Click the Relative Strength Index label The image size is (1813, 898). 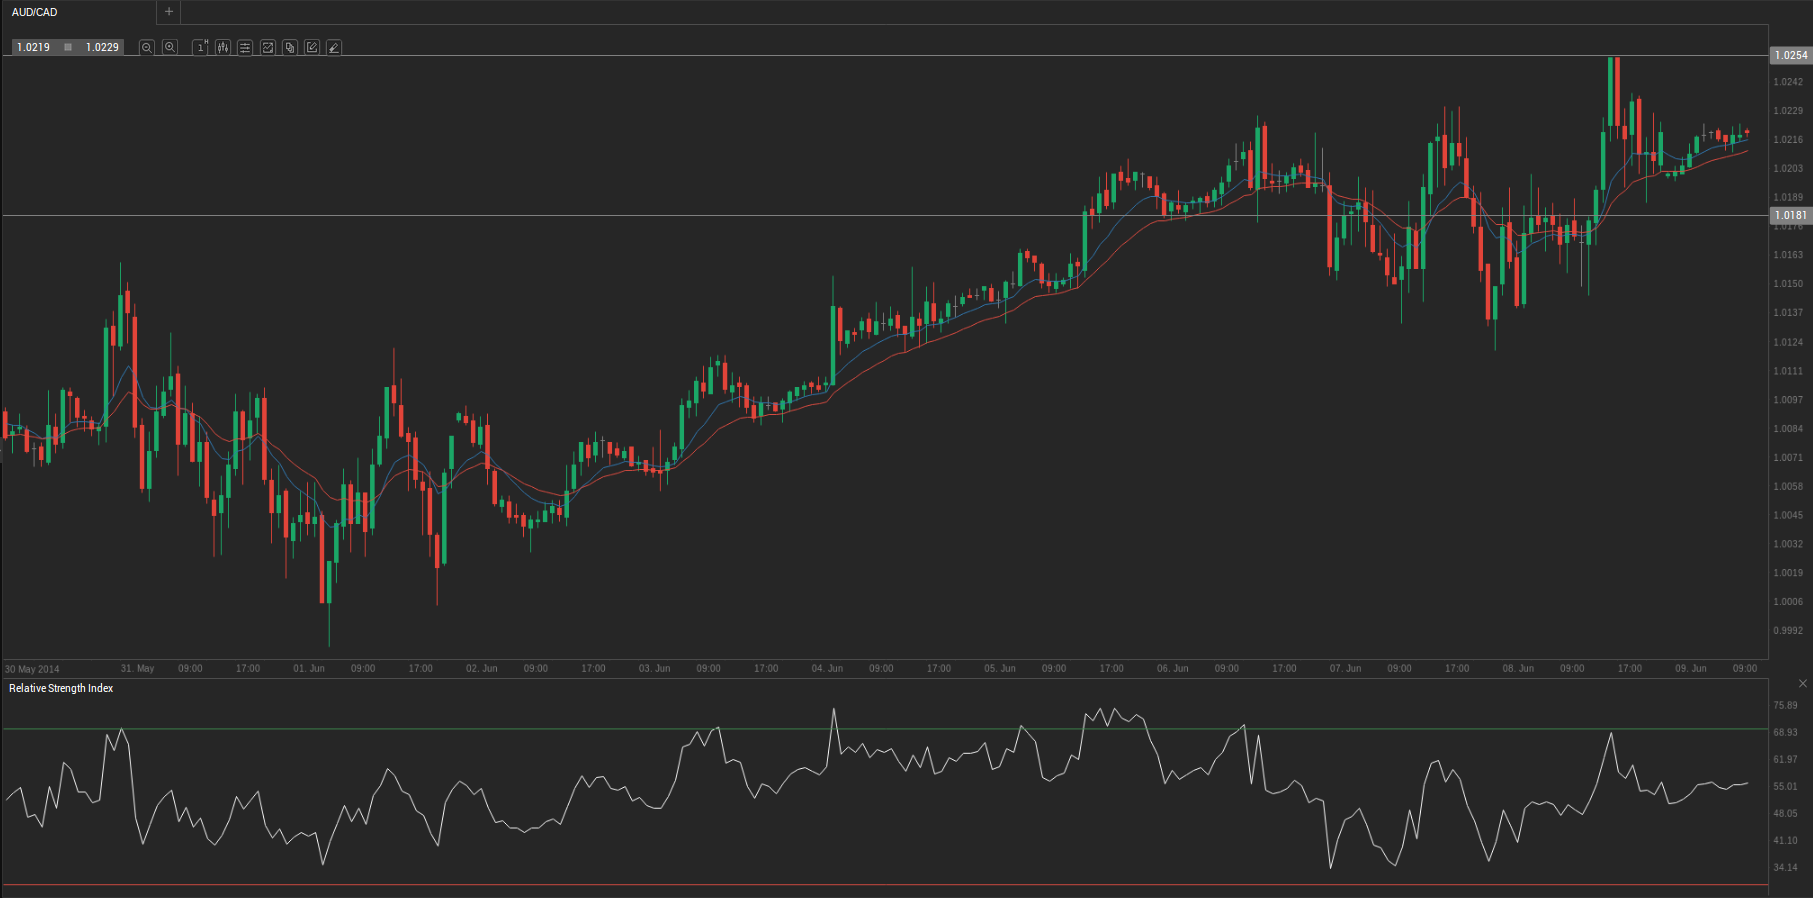click(61, 688)
